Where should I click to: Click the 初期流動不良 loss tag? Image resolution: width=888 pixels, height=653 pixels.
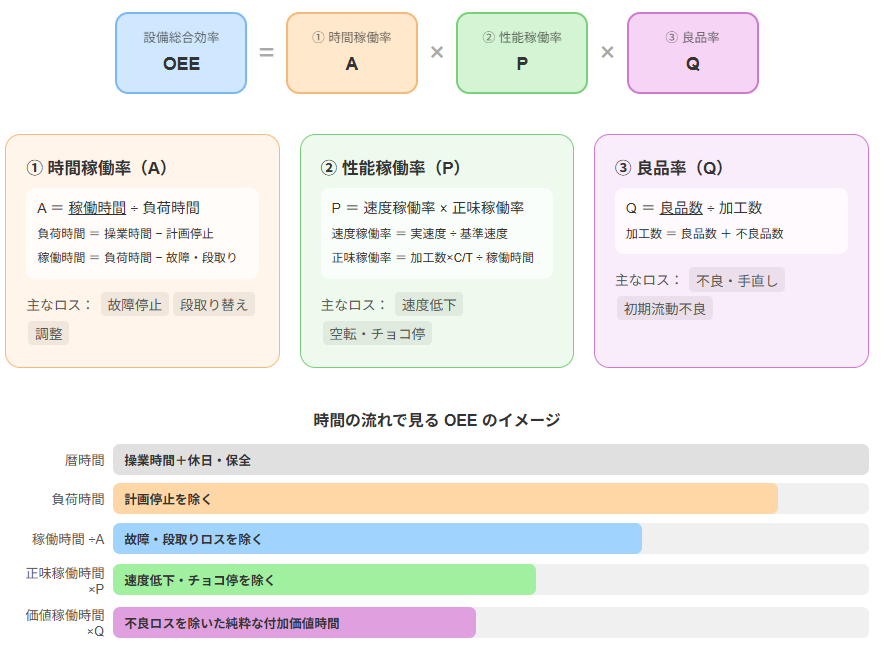tap(664, 309)
